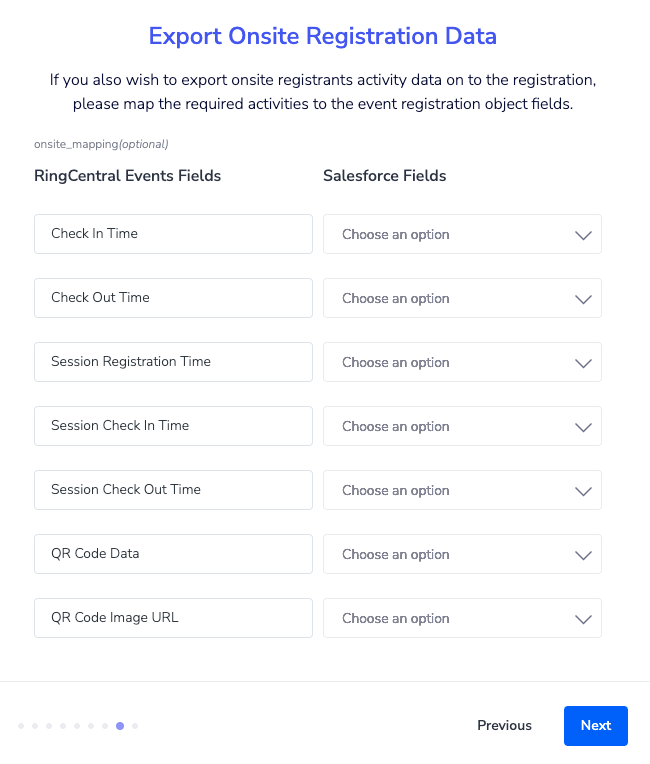Click the Next button
This screenshot has height=764, width=650.
point(595,726)
